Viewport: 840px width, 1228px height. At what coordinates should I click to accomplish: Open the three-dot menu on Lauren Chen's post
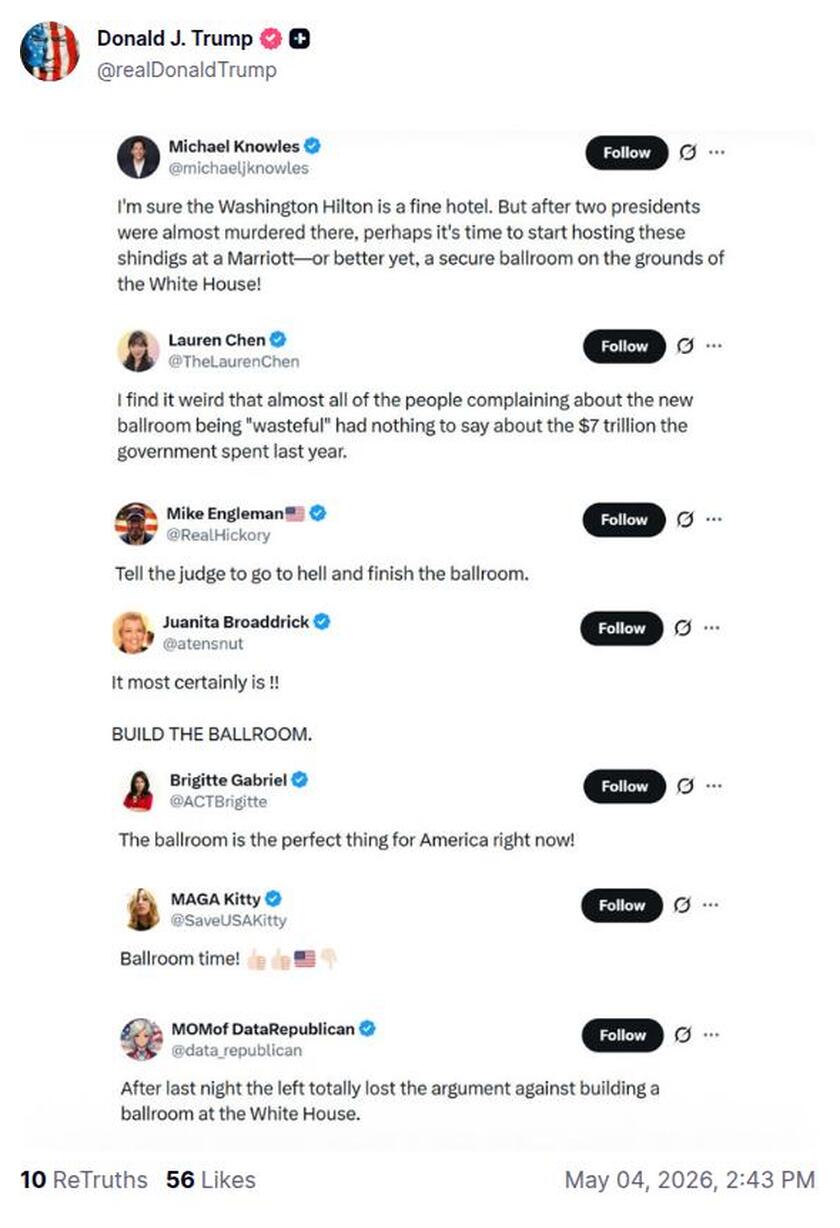714,346
